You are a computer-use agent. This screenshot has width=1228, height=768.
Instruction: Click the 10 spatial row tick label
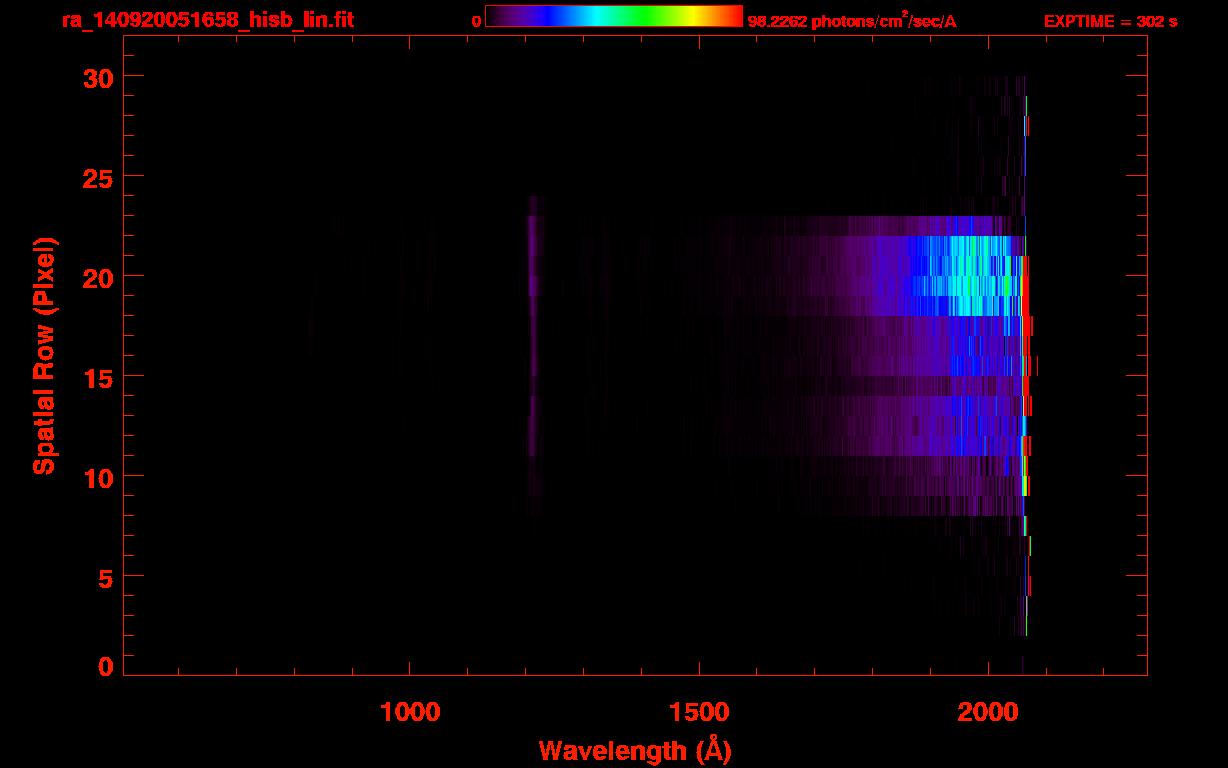98,477
